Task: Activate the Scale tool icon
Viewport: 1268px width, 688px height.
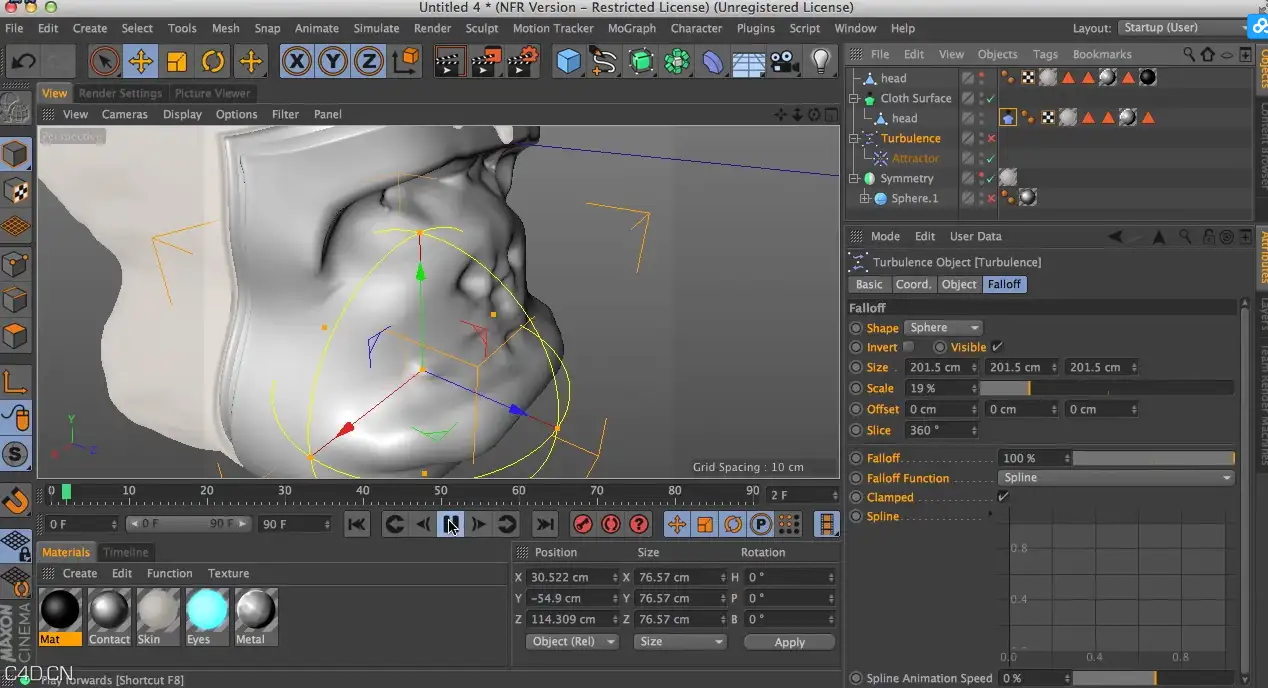Action: click(177, 62)
